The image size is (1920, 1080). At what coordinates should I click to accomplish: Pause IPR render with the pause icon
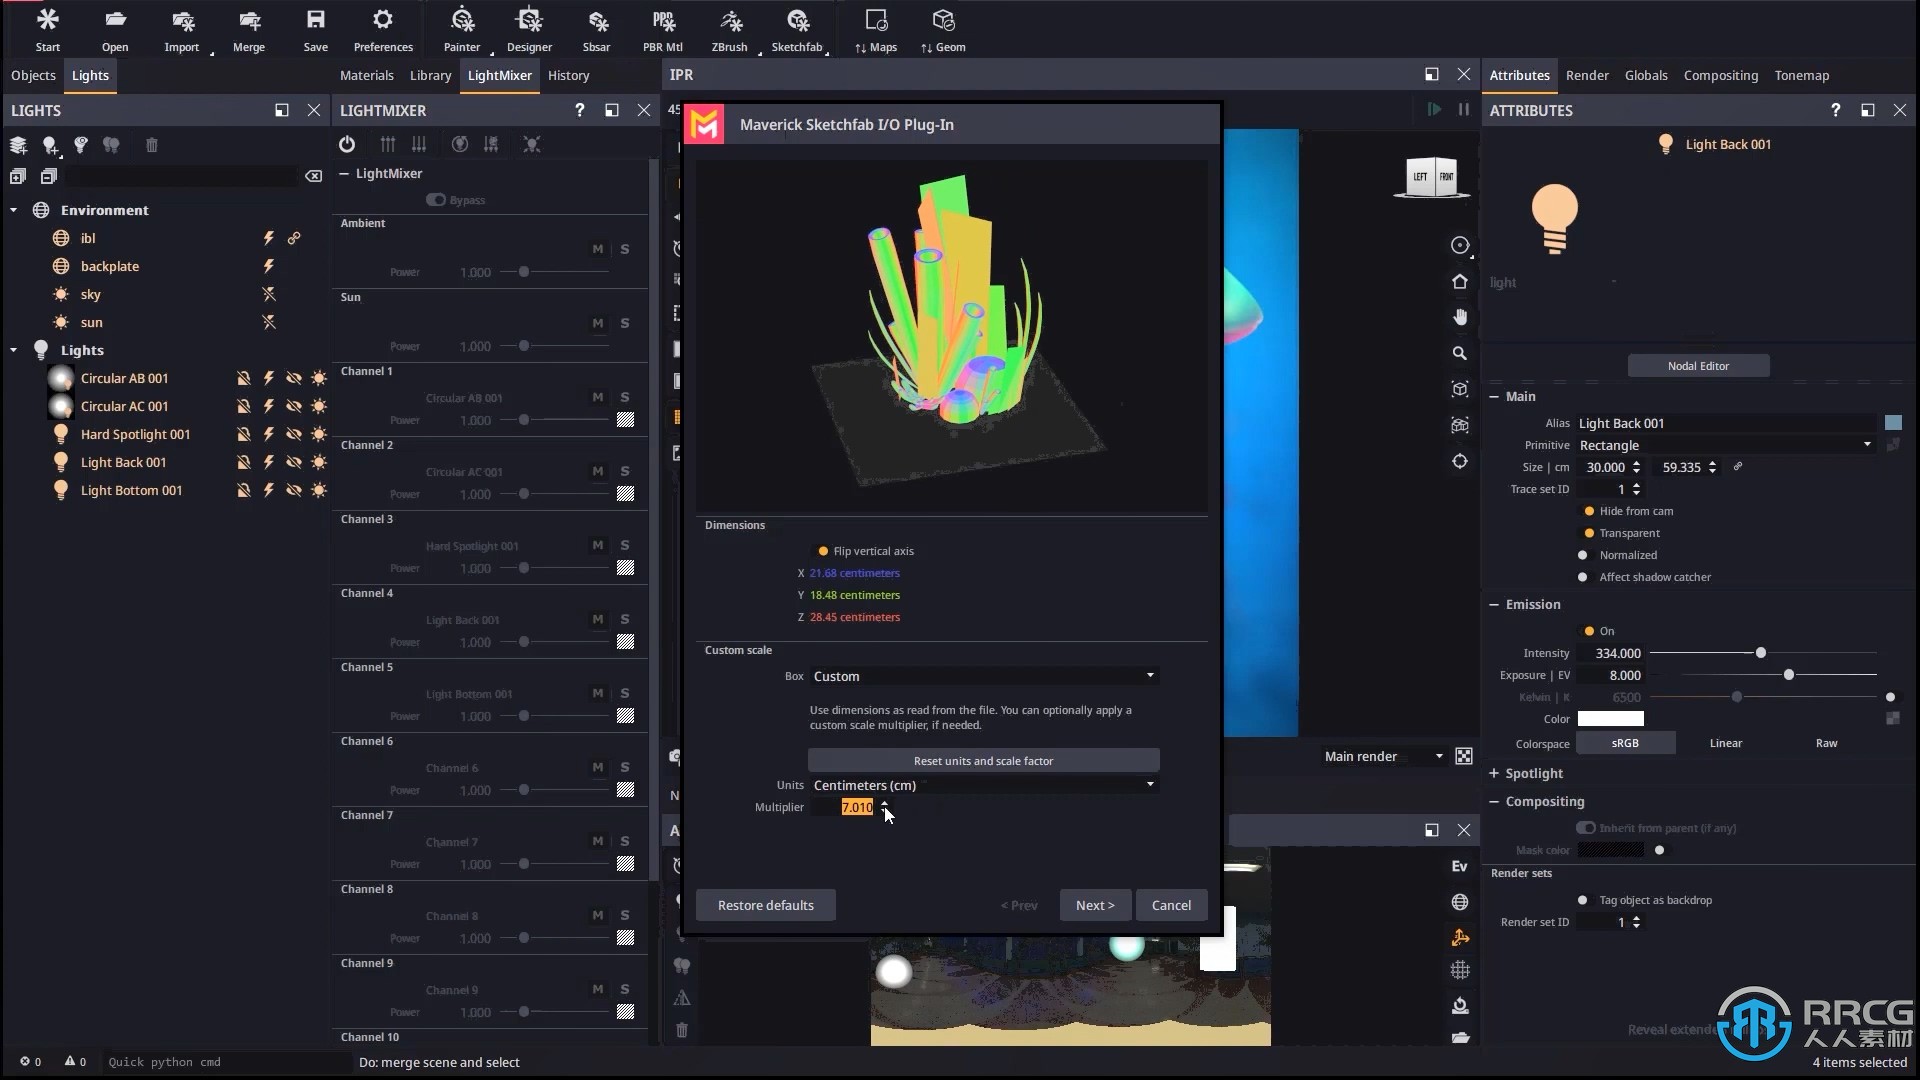click(x=1464, y=109)
